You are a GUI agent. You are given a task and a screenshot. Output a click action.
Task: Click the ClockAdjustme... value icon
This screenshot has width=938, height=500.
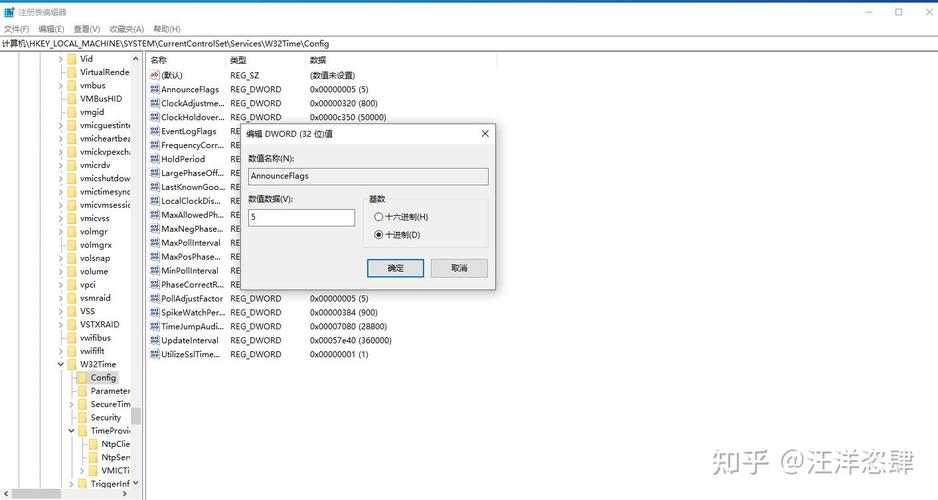(x=154, y=103)
